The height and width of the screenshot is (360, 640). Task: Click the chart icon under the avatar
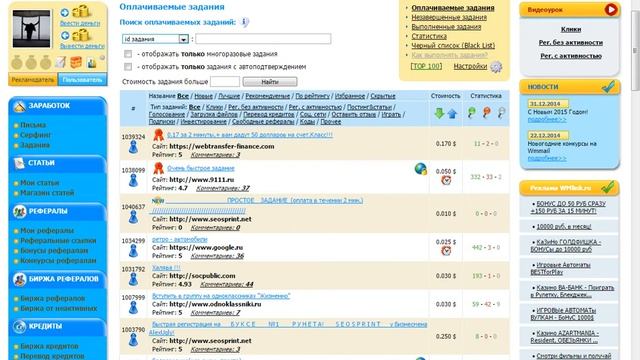click(91, 62)
